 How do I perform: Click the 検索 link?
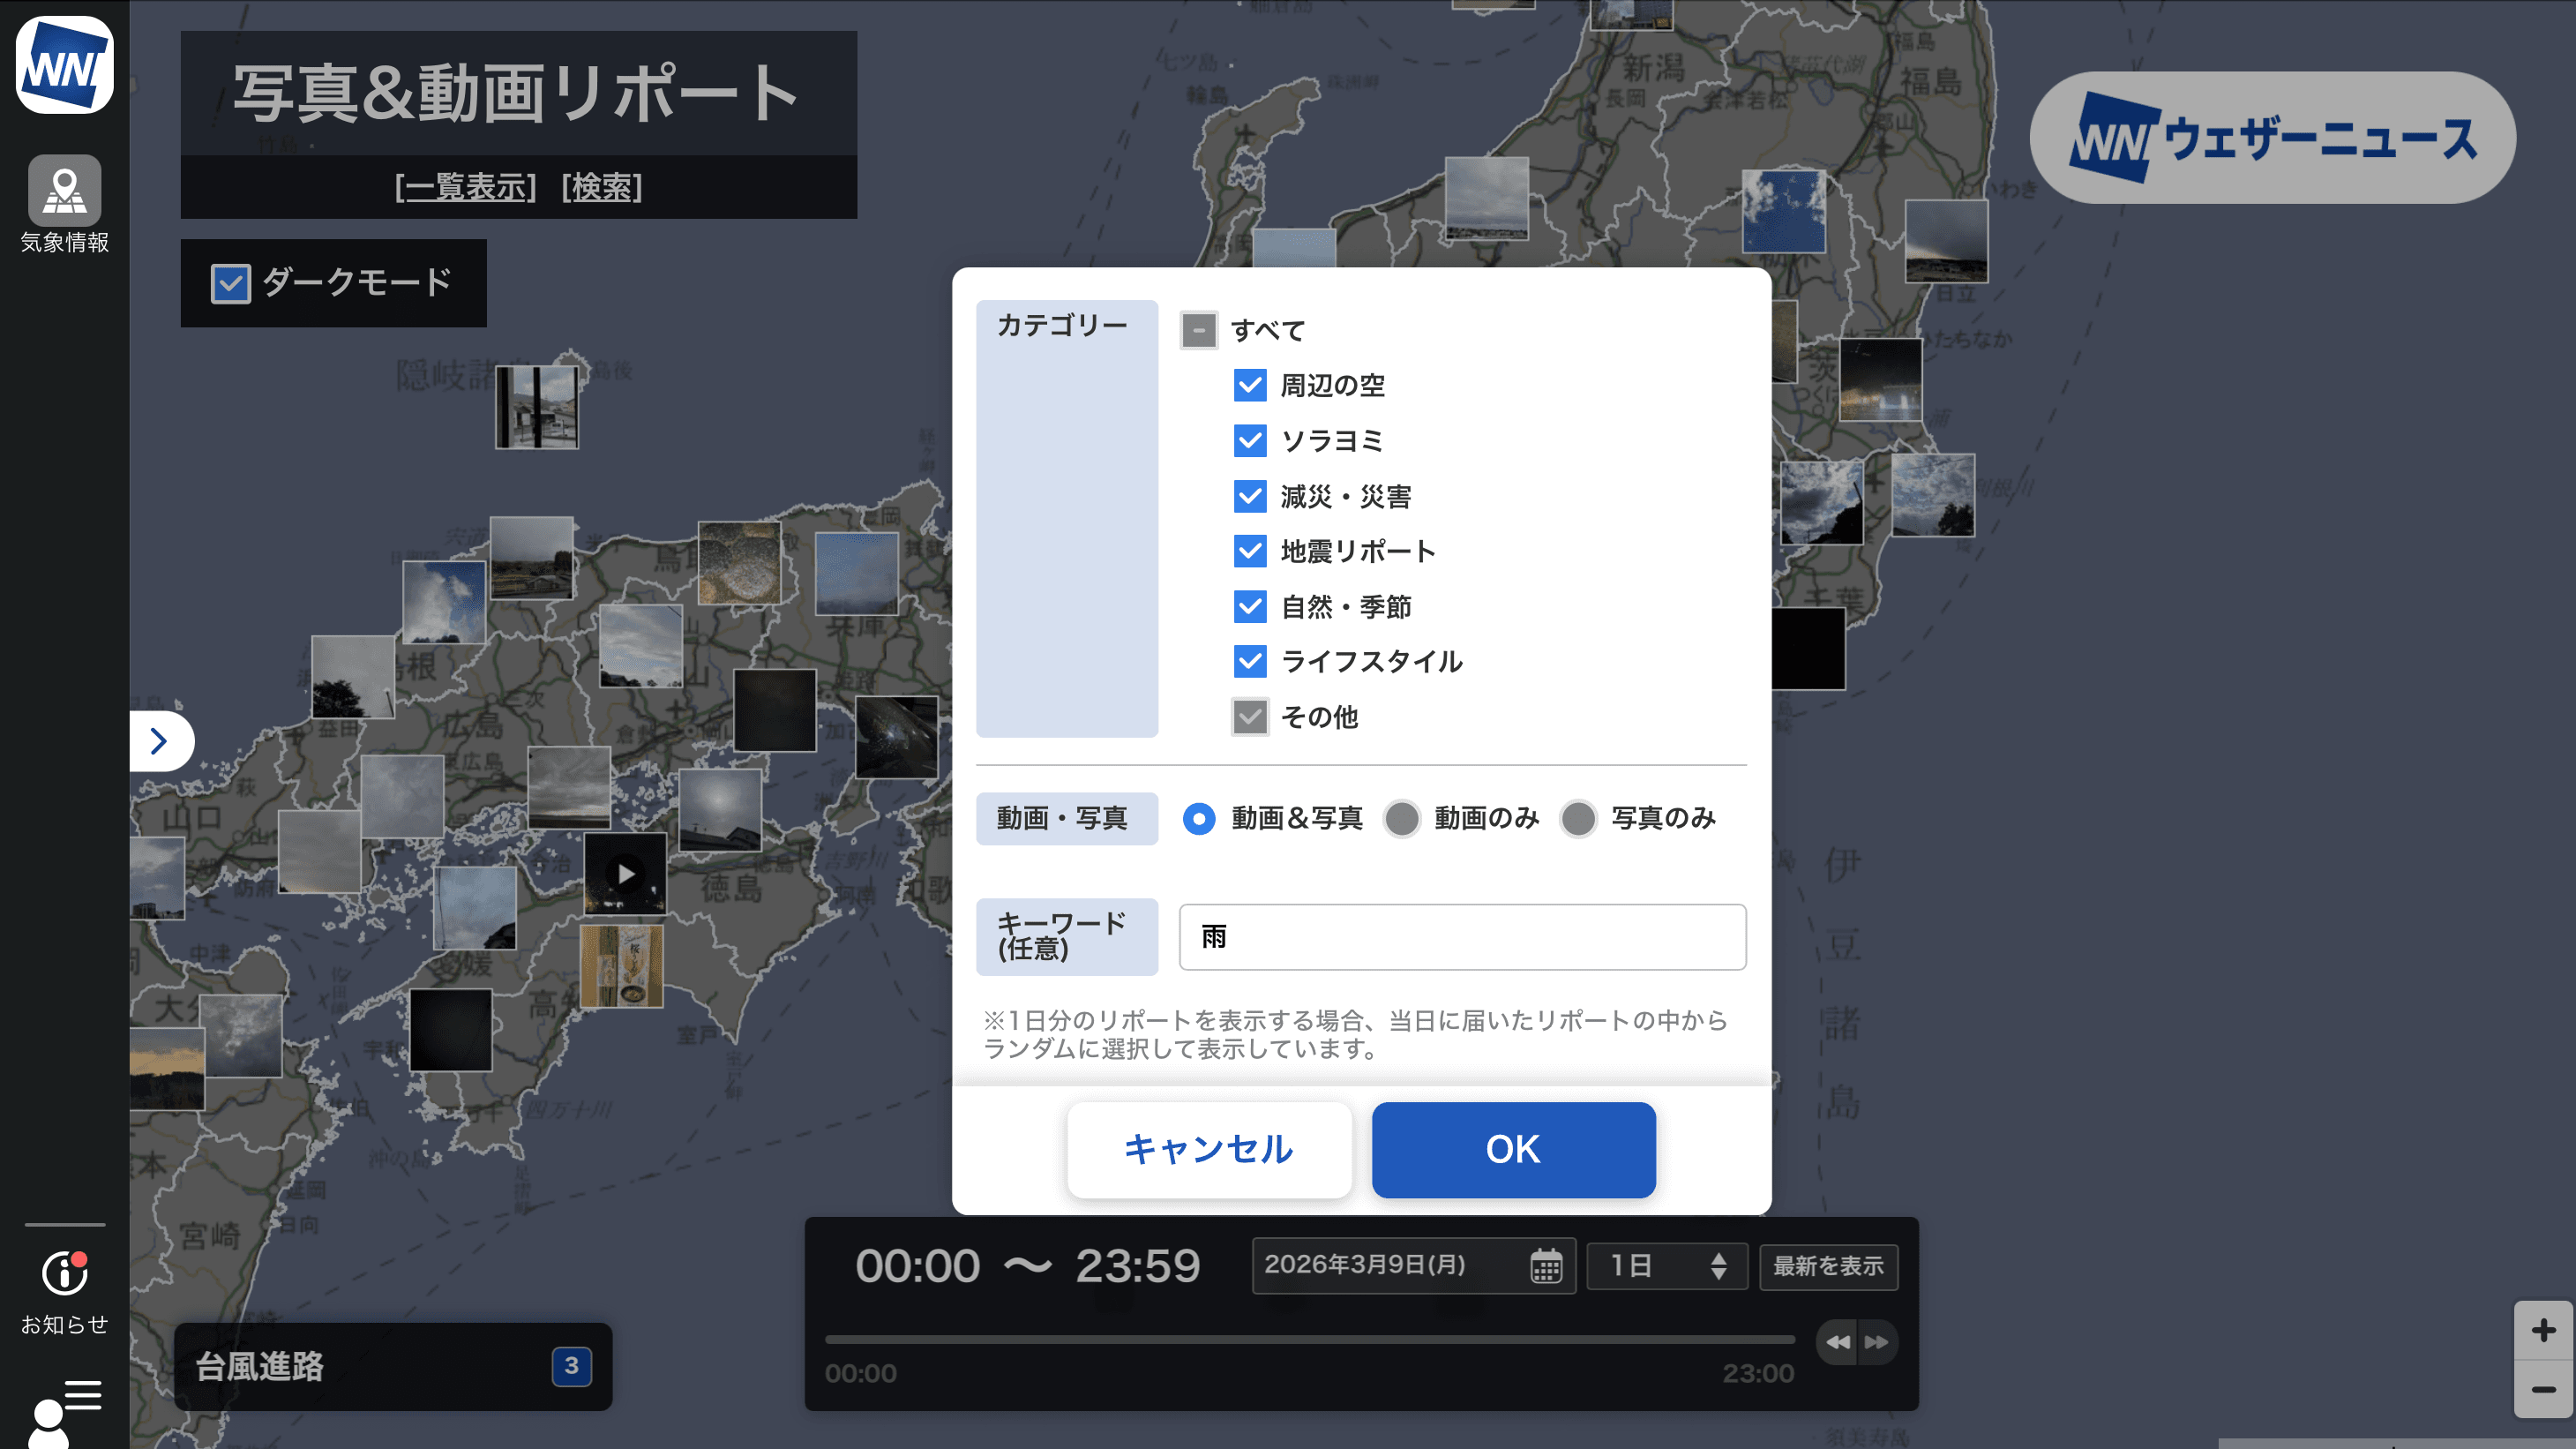(602, 187)
